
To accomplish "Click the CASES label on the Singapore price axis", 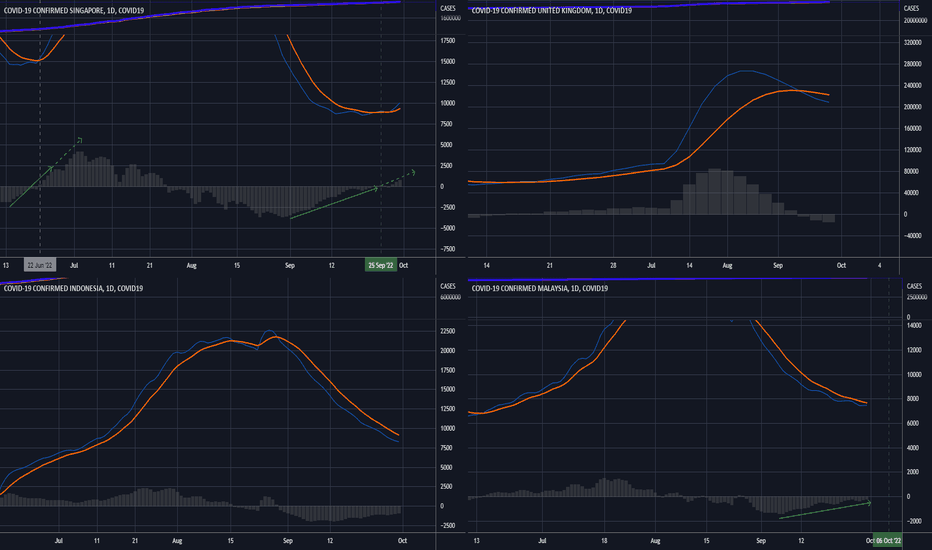I will [448, 8].
